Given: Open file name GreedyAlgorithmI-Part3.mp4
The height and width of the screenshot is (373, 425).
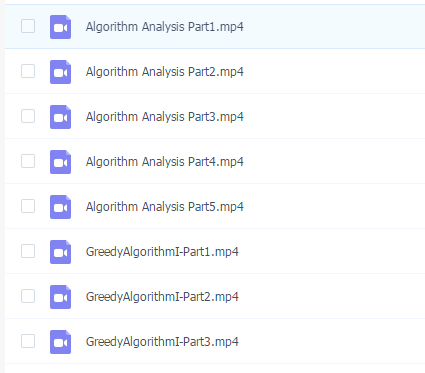Looking at the screenshot, I should (x=162, y=342).
